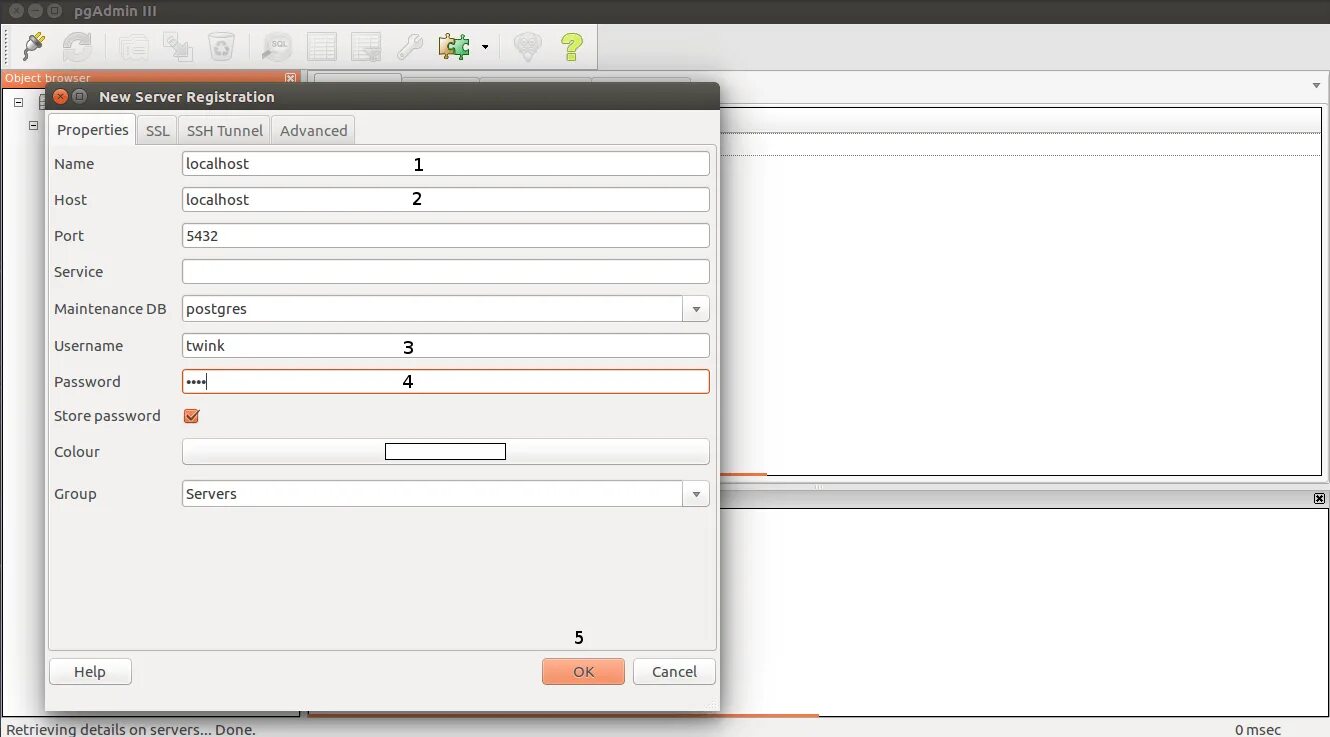Close the Object browser panel
Image resolution: width=1330 pixels, height=737 pixels.
(290, 78)
